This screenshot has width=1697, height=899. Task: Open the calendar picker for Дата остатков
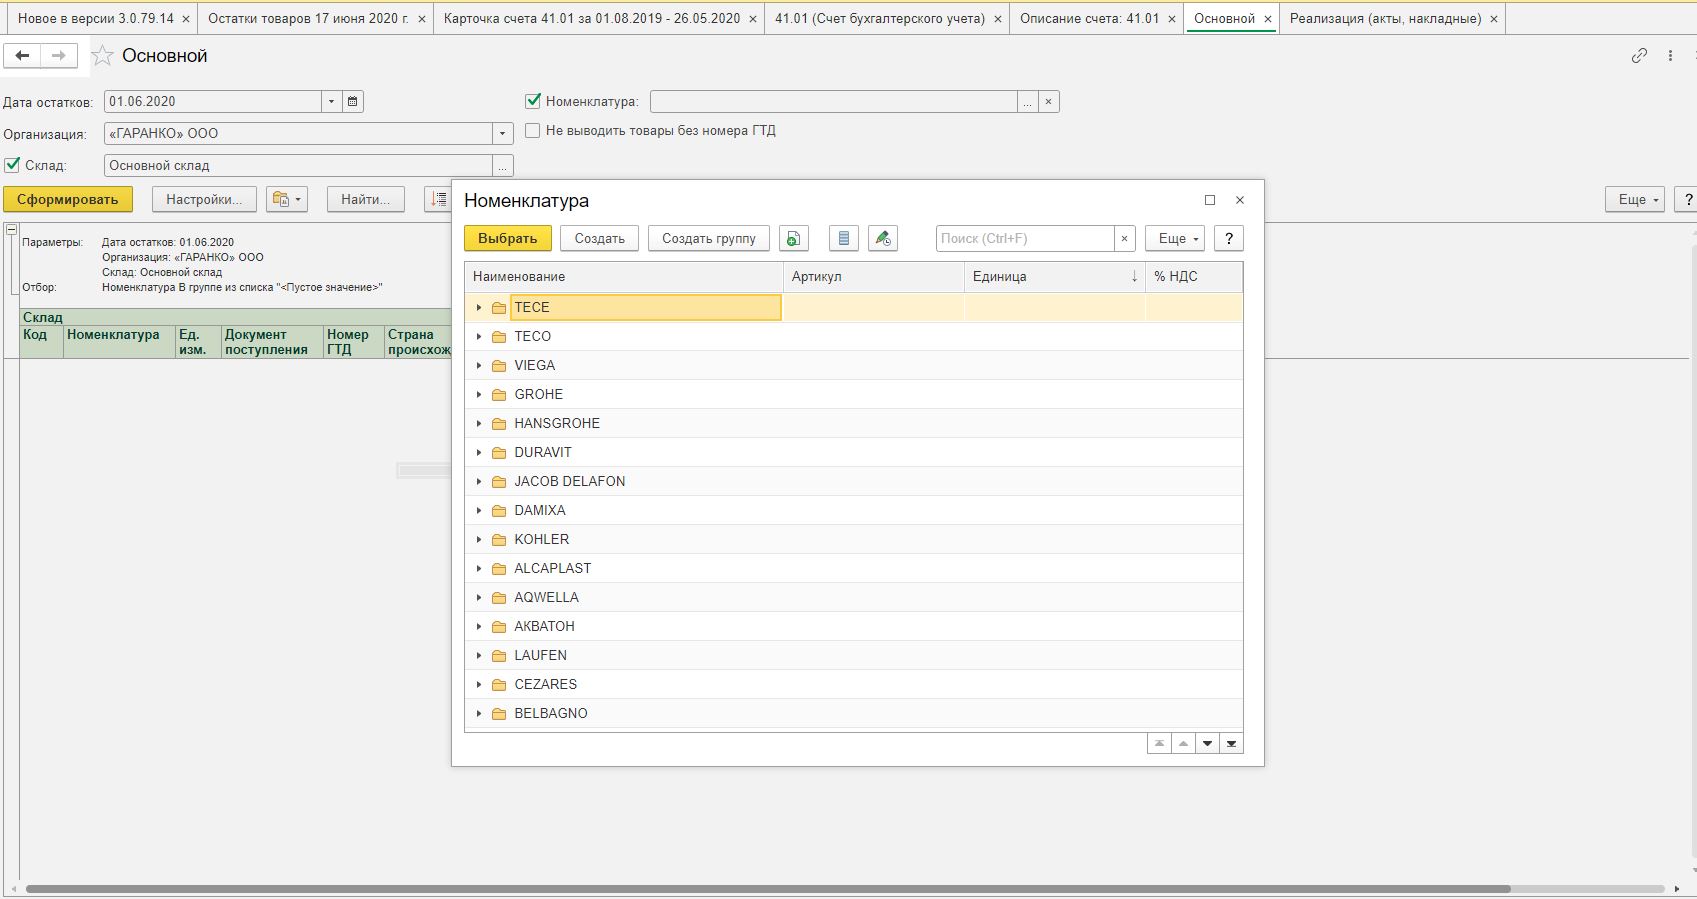[353, 101]
